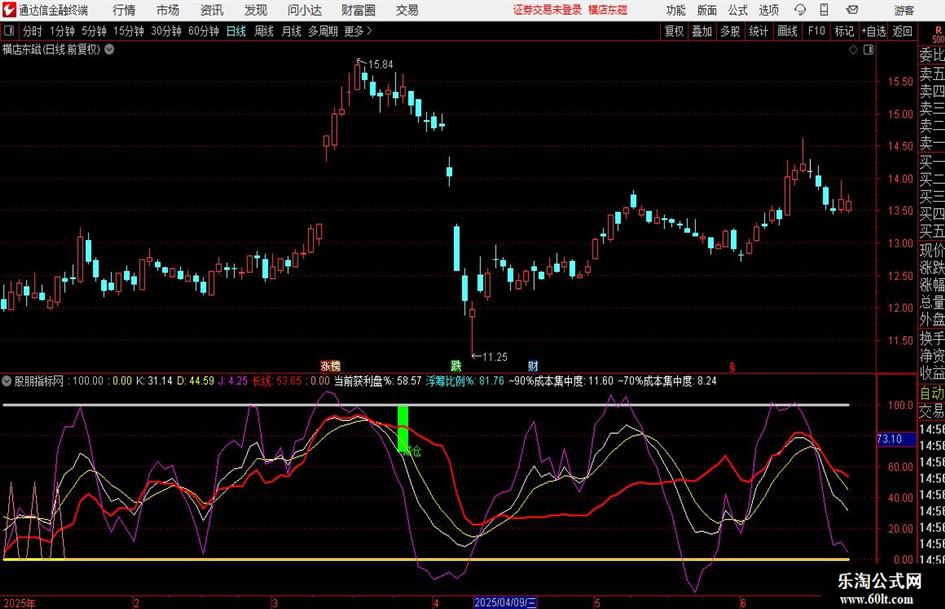Open the mobile phone icon

click(824, 10)
